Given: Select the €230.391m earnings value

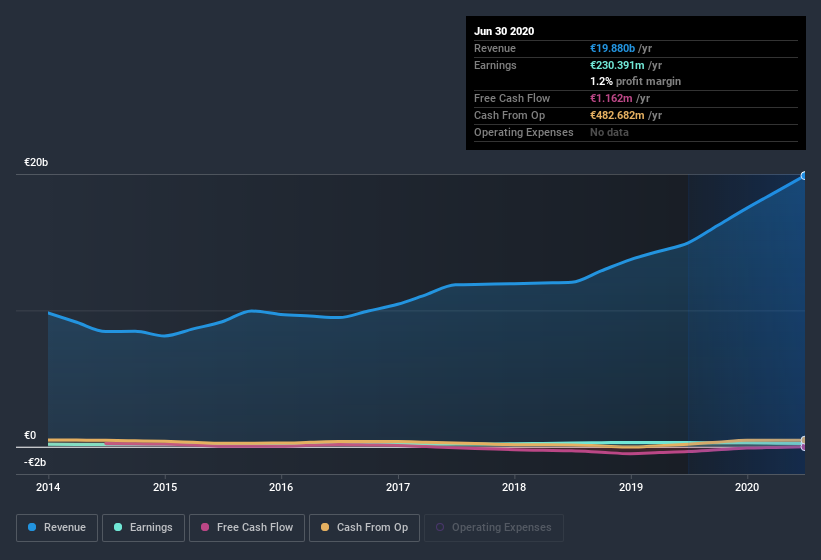Looking at the screenshot, I should point(617,65).
